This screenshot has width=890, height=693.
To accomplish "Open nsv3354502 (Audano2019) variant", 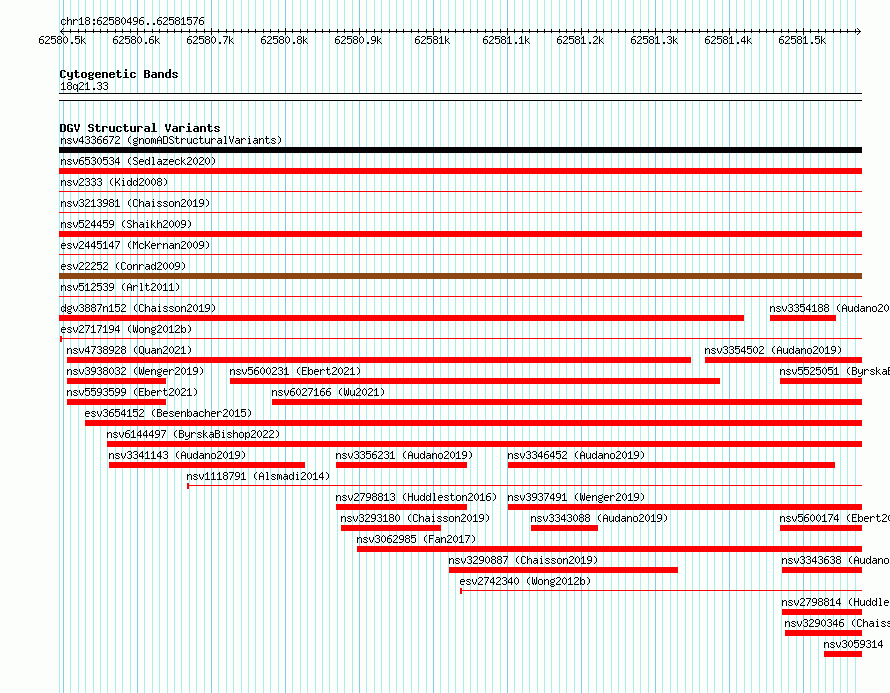I will click(x=773, y=350).
